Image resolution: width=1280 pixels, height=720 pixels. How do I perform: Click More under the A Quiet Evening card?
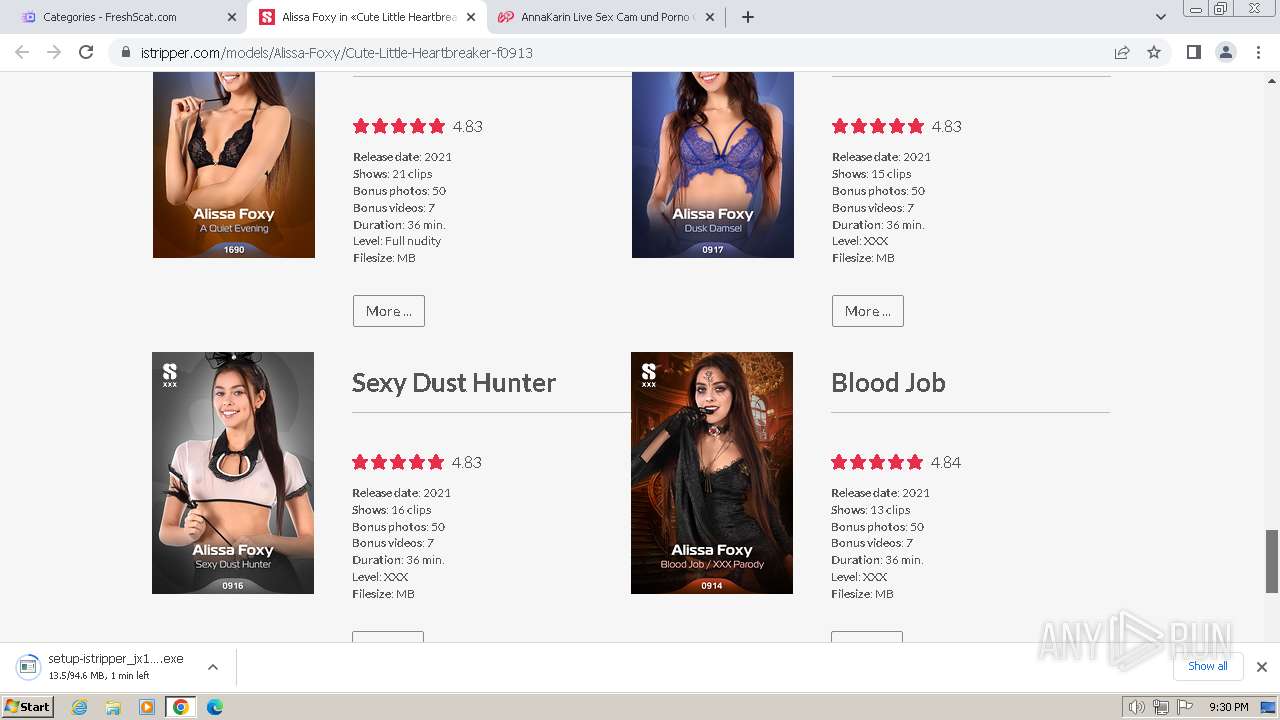point(389,311)
